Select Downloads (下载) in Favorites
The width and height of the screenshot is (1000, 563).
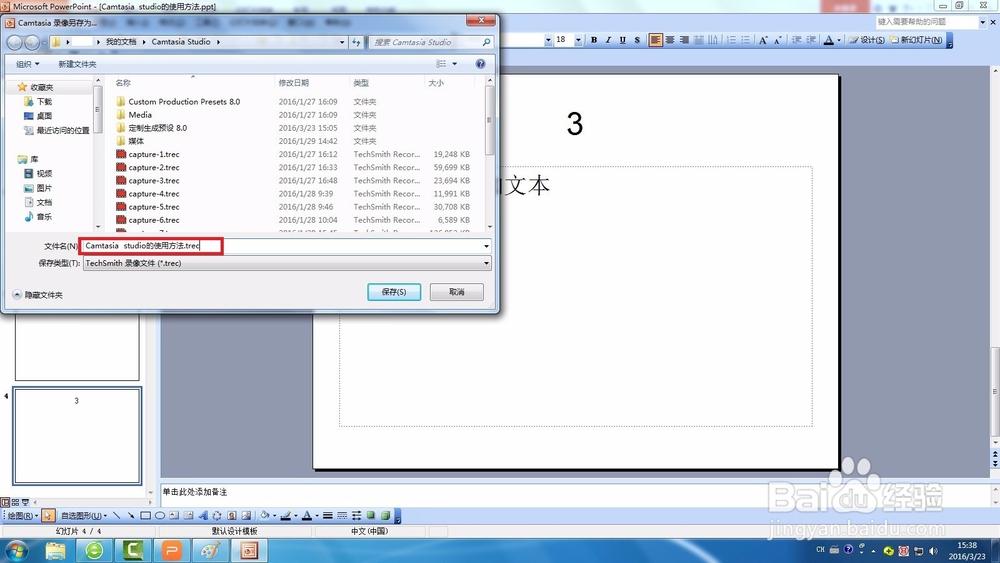[38, 101]
